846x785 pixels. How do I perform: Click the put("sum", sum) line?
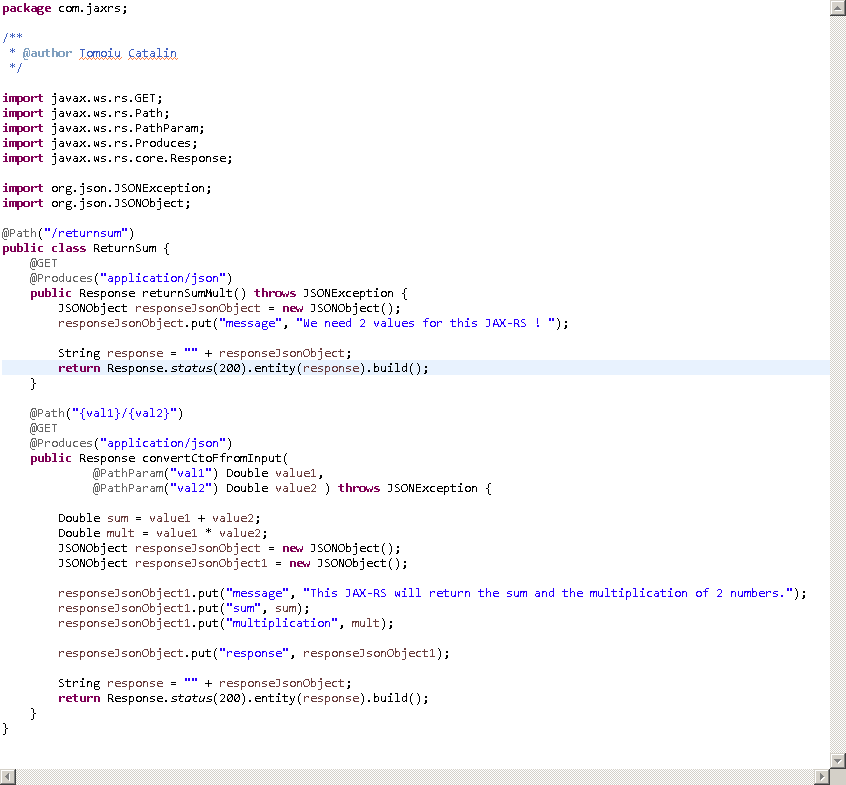183,608
